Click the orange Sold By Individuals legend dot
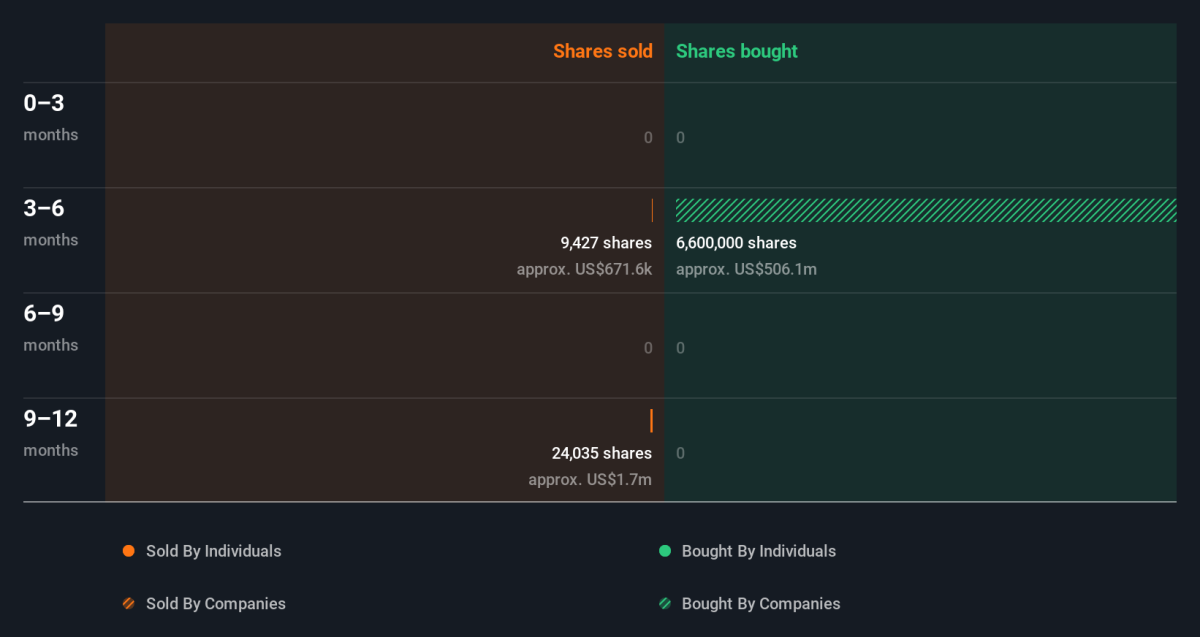 pyautogui.click(x=128, y=551)
